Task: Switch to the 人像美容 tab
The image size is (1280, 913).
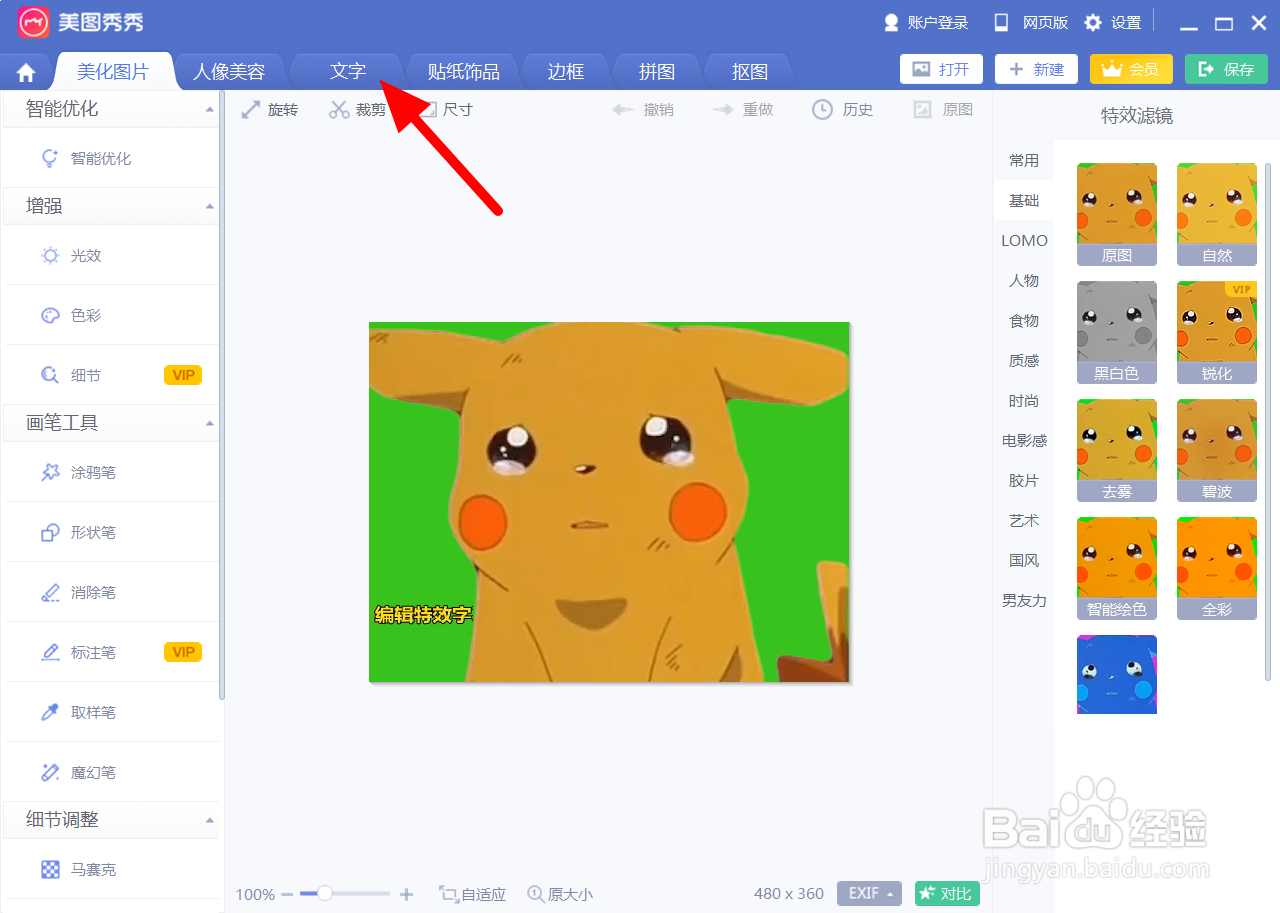Action: pyautogui.click(x=229, y=72)
